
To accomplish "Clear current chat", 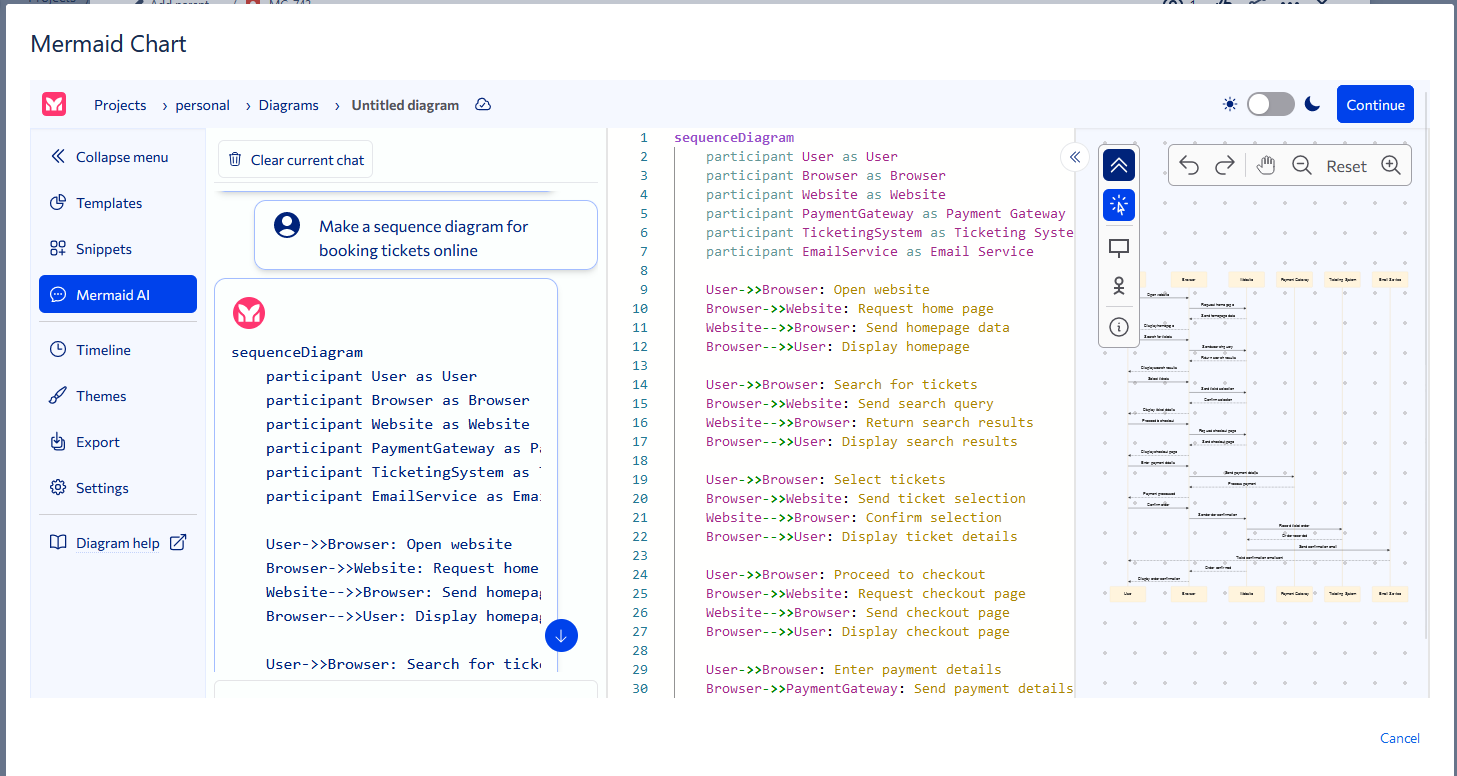I will (x=295, y=159).
